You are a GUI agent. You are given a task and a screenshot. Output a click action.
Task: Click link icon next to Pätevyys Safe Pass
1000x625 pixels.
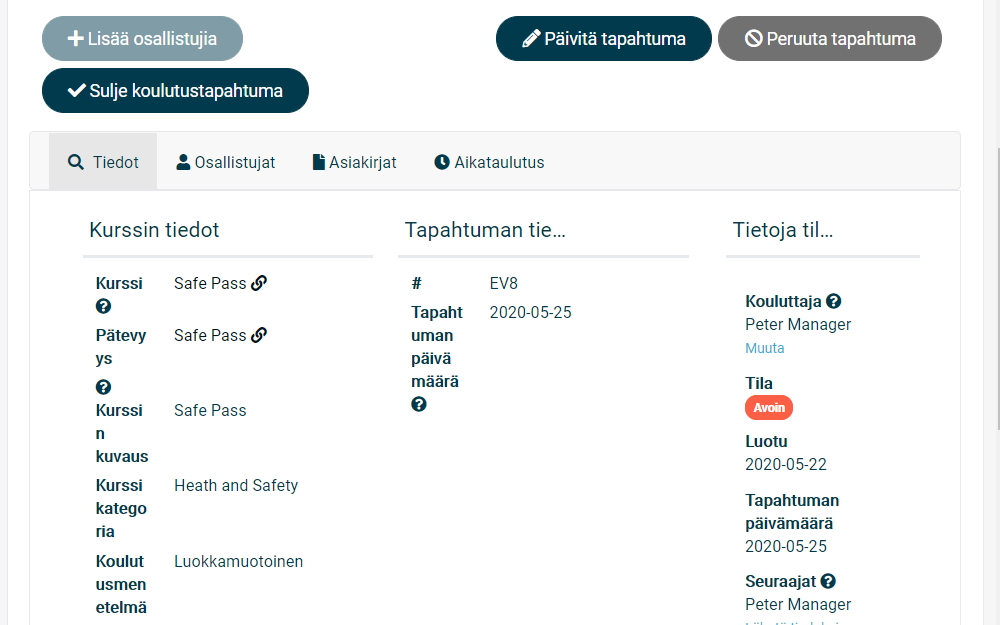(259, 335)
